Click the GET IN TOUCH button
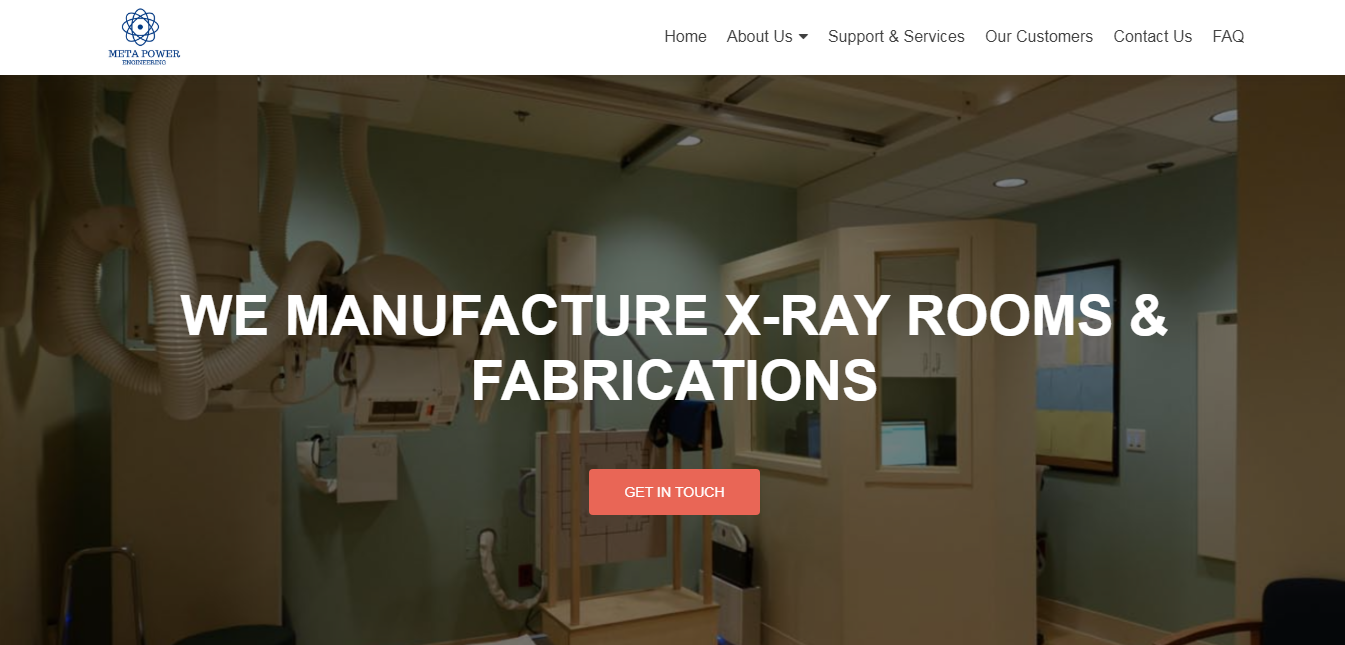Viewport: 1345px width, 645px height. coord(674,492)
